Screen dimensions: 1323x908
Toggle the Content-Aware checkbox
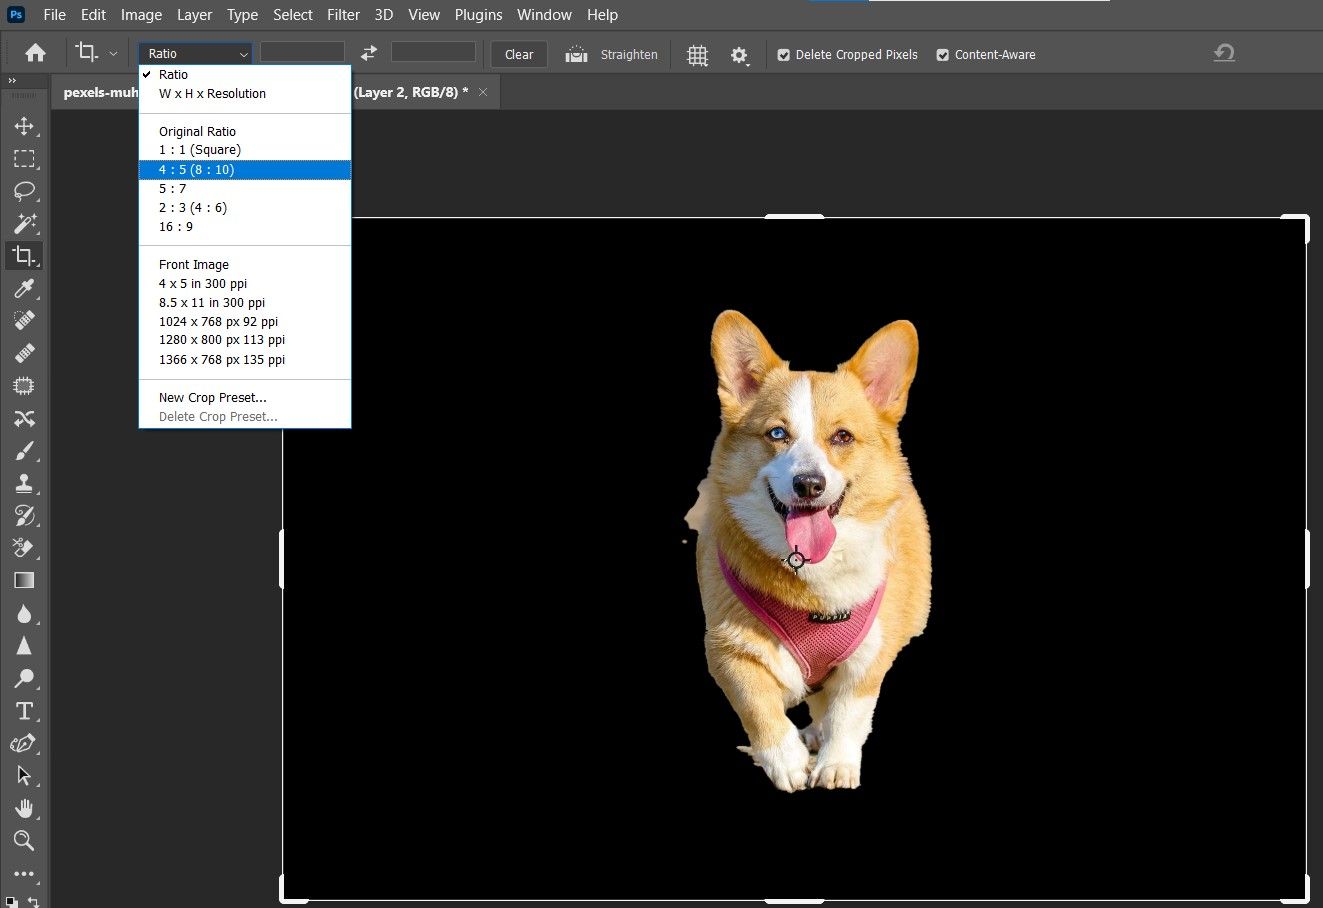pos(942,55)
